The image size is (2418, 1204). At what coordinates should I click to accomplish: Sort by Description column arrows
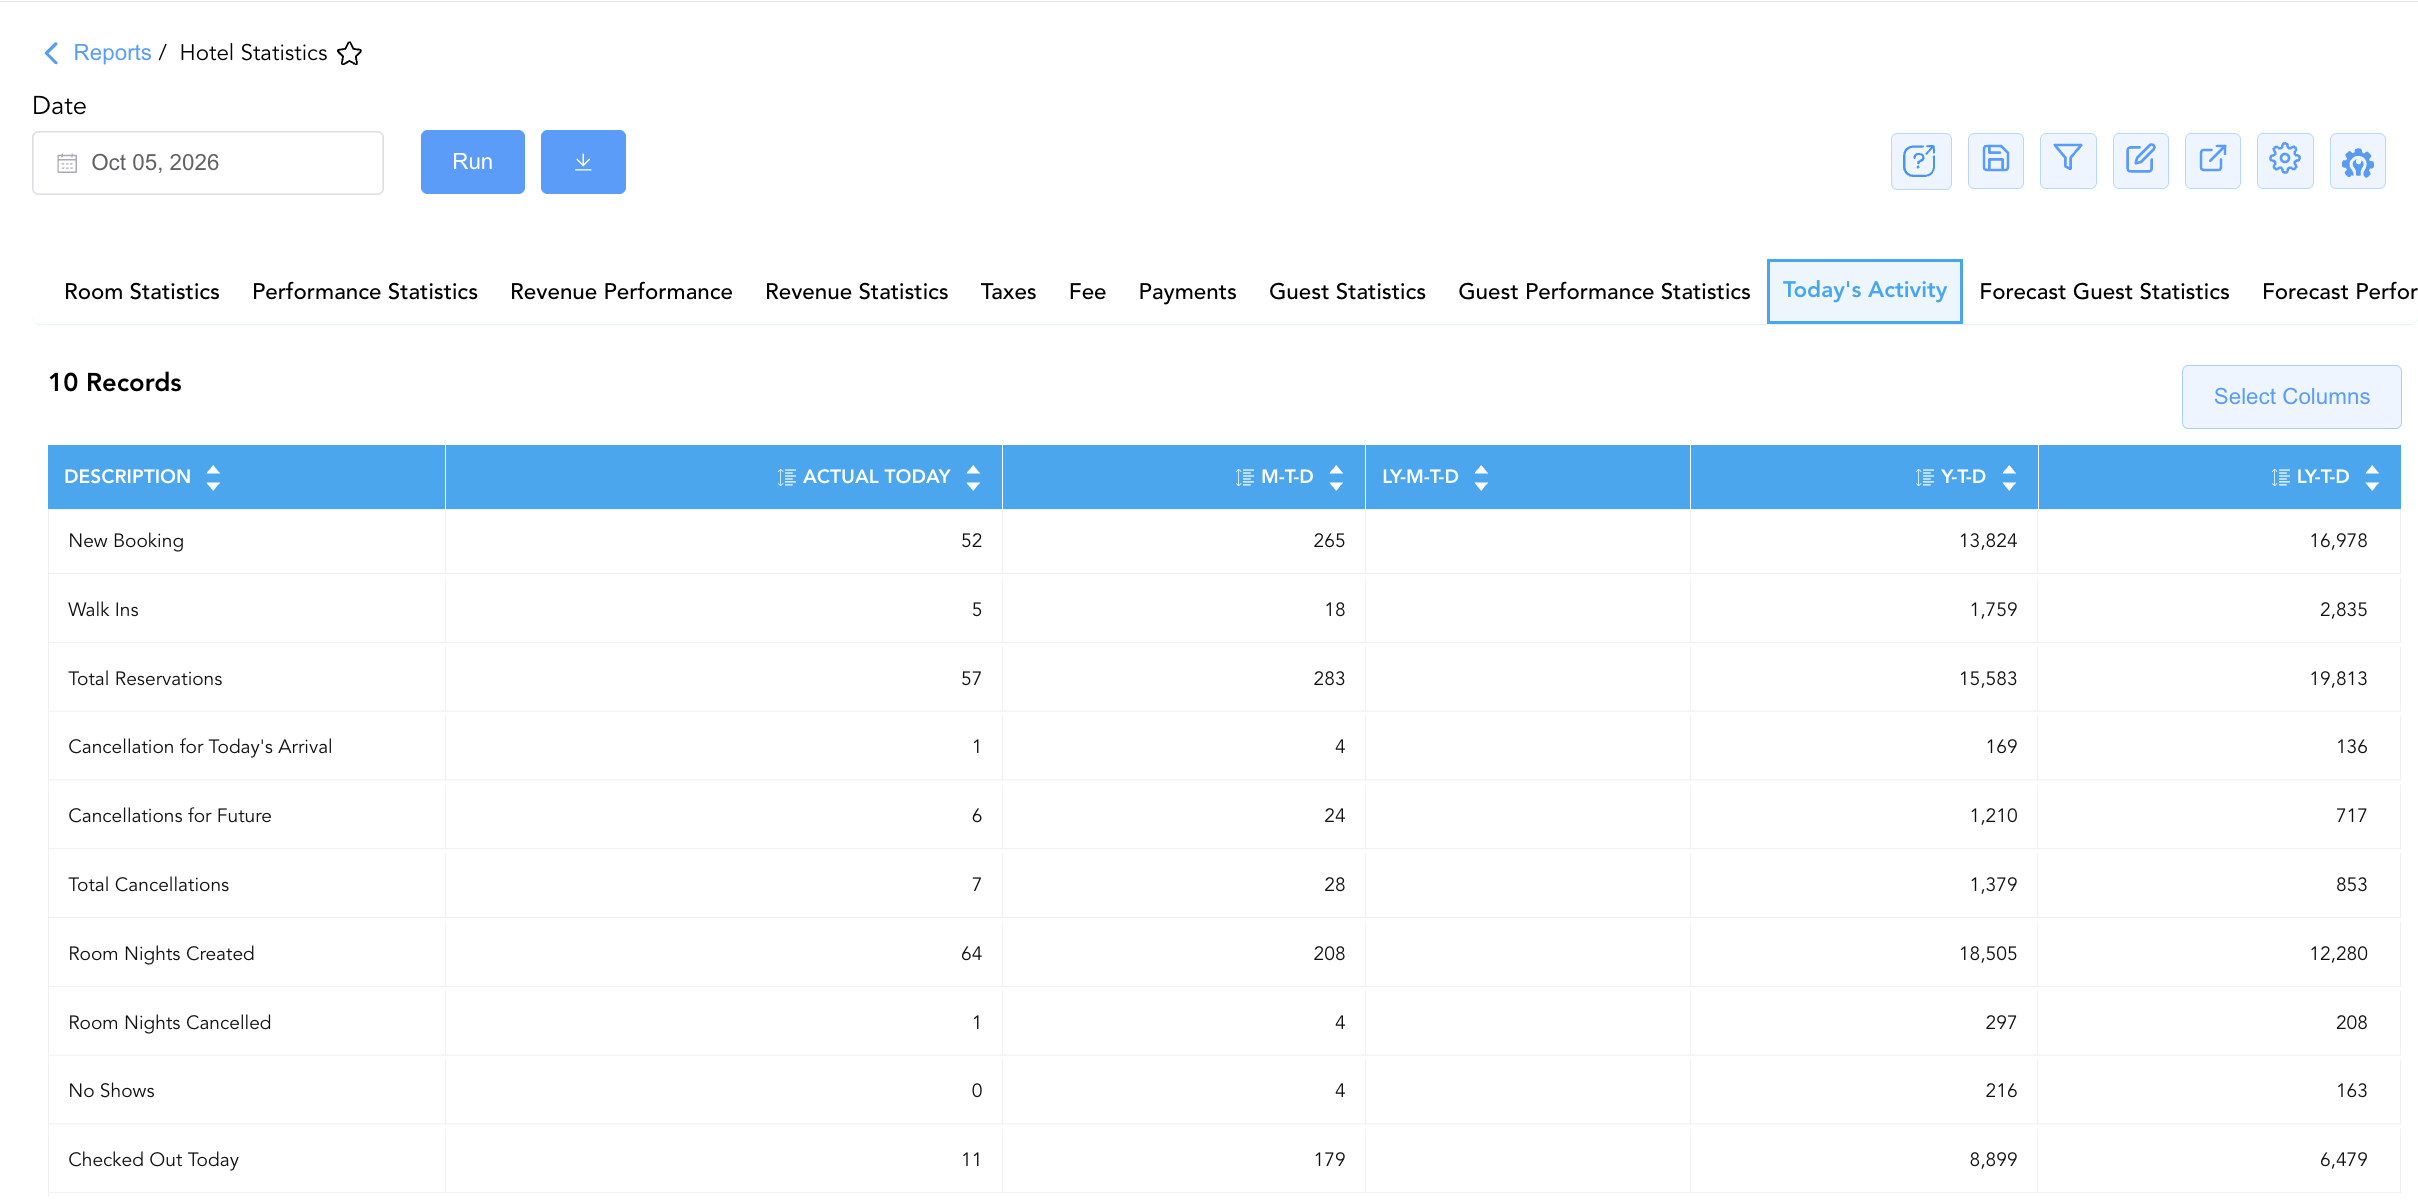[x=213, y=477]
